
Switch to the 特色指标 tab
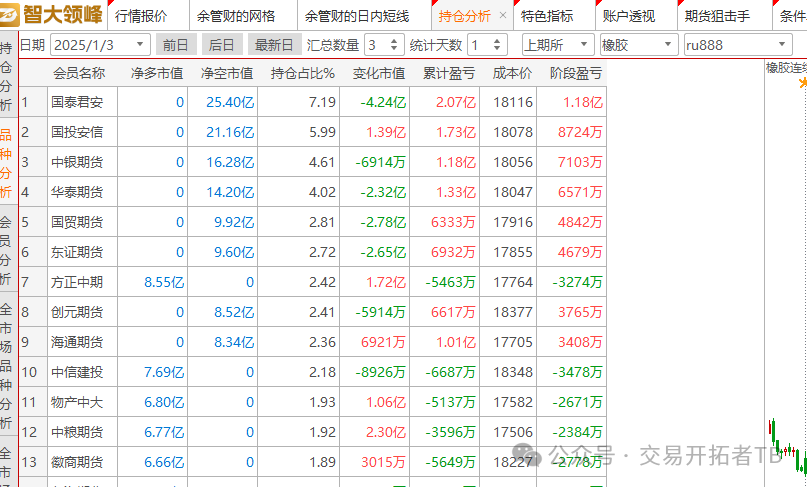pos(547,16)
